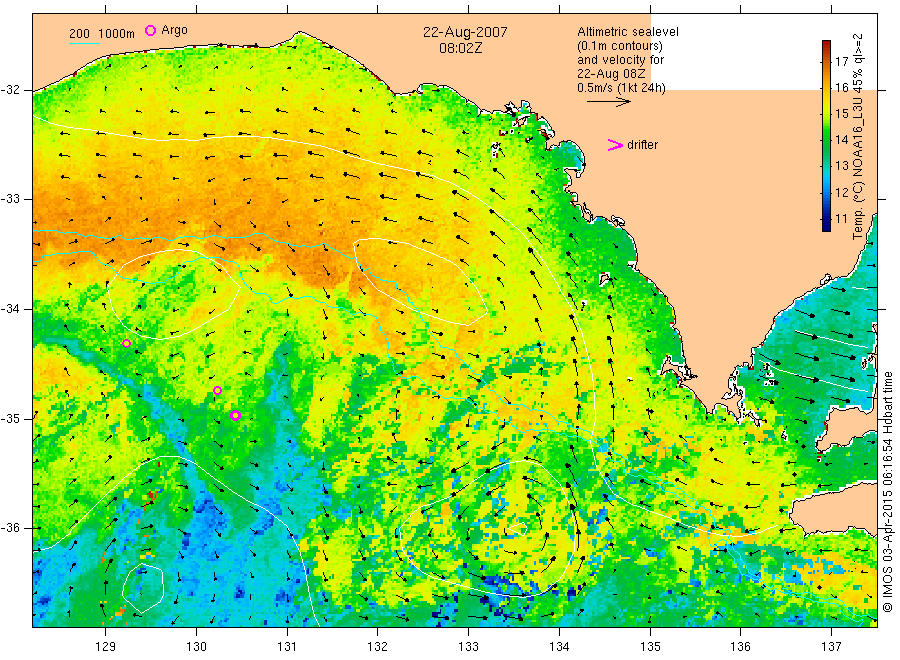Click the '14' colorbar tick label
This screenshot has height=660, width=900.
[x=842, y=139]
